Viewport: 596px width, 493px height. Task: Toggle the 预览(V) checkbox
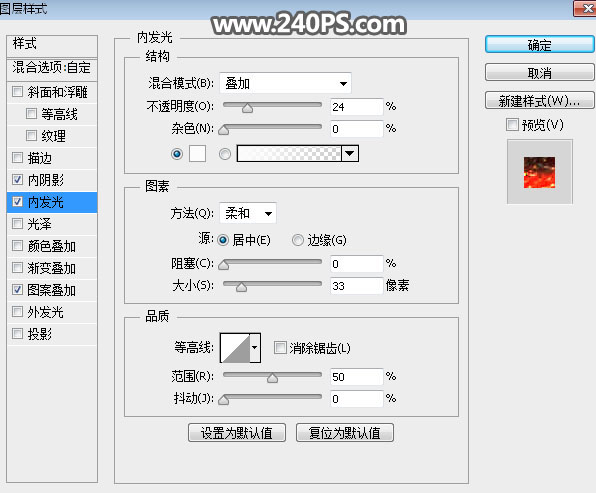click(x=512, y=124)
